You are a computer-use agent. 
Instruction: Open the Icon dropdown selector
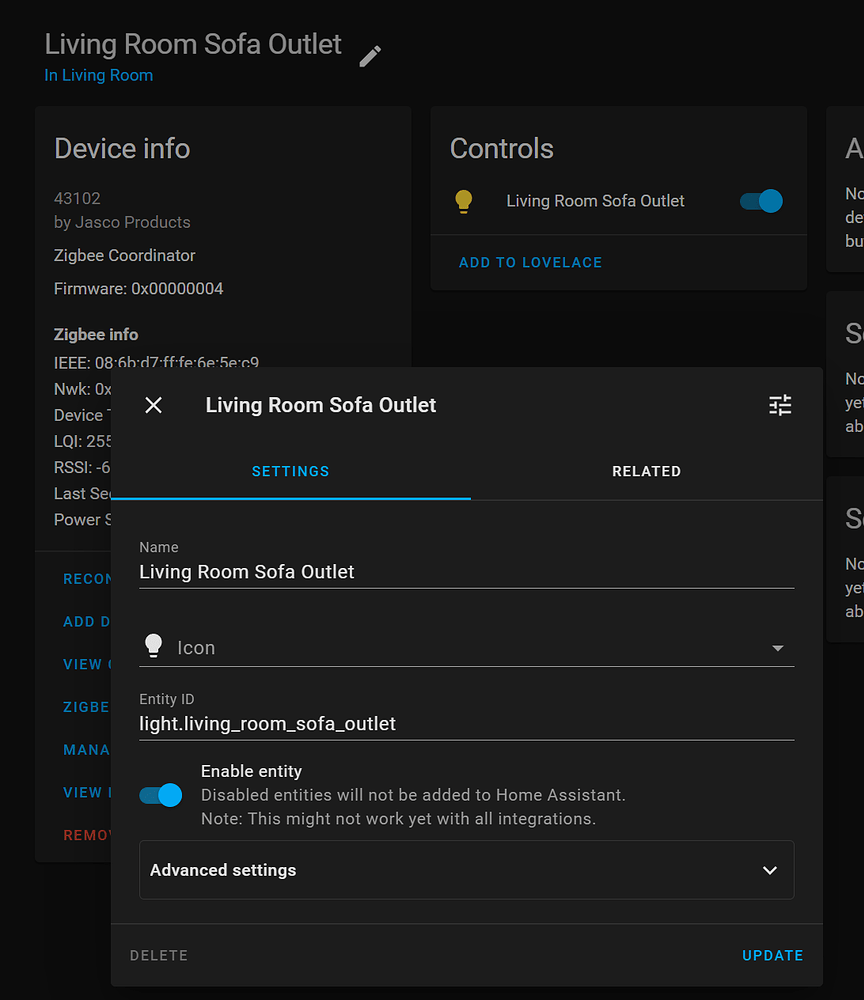[777, 648]
